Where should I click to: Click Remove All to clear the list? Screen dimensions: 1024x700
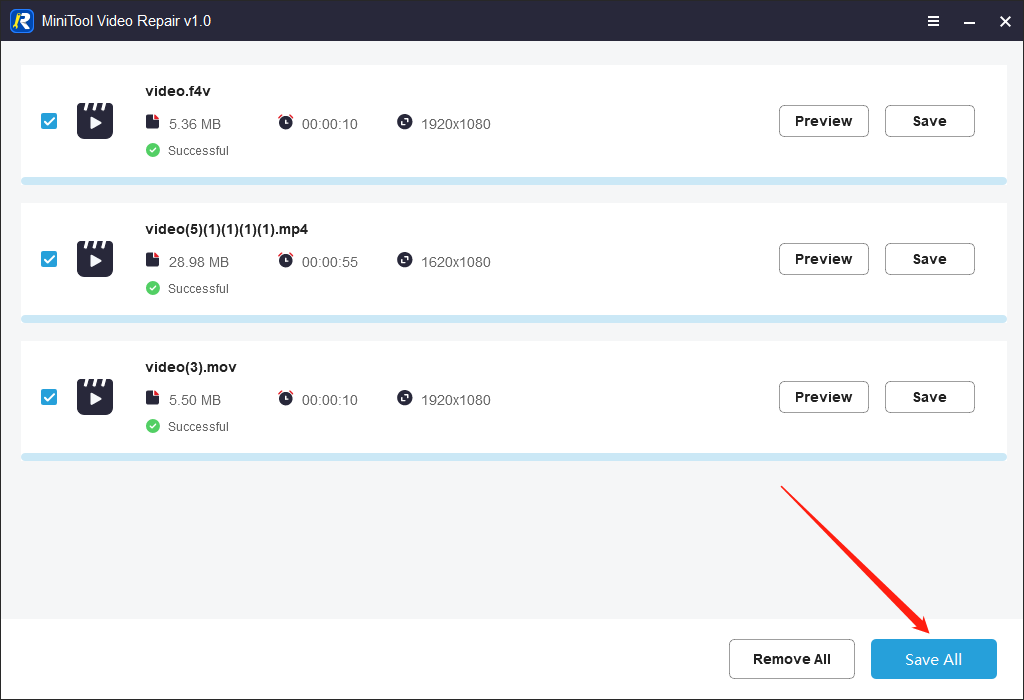(791, 659)
